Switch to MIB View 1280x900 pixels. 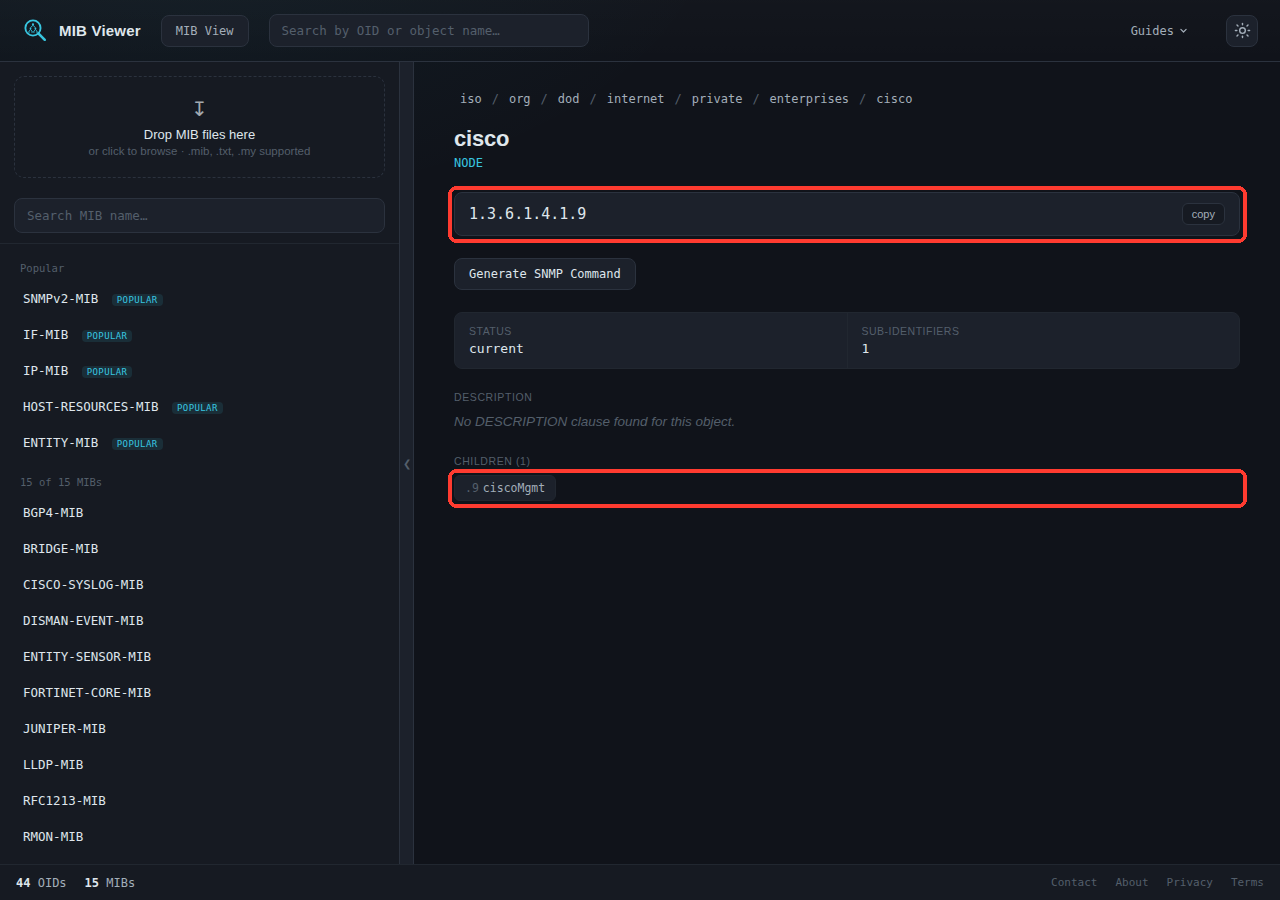pyautogui.click(x=205, y=31)
